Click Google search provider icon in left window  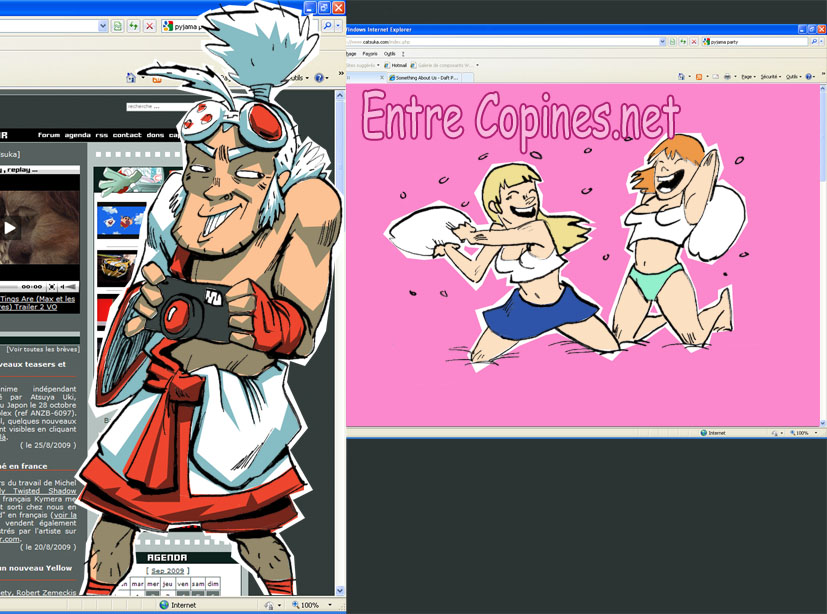[x=168, y=26]
